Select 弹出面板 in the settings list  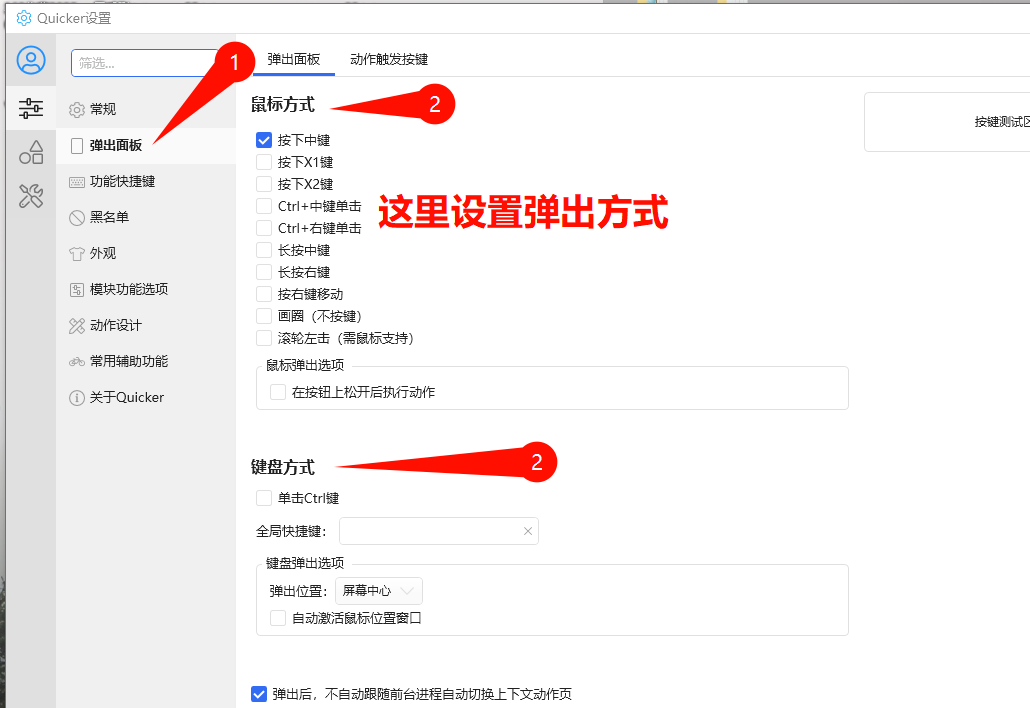tap(146, 146)
